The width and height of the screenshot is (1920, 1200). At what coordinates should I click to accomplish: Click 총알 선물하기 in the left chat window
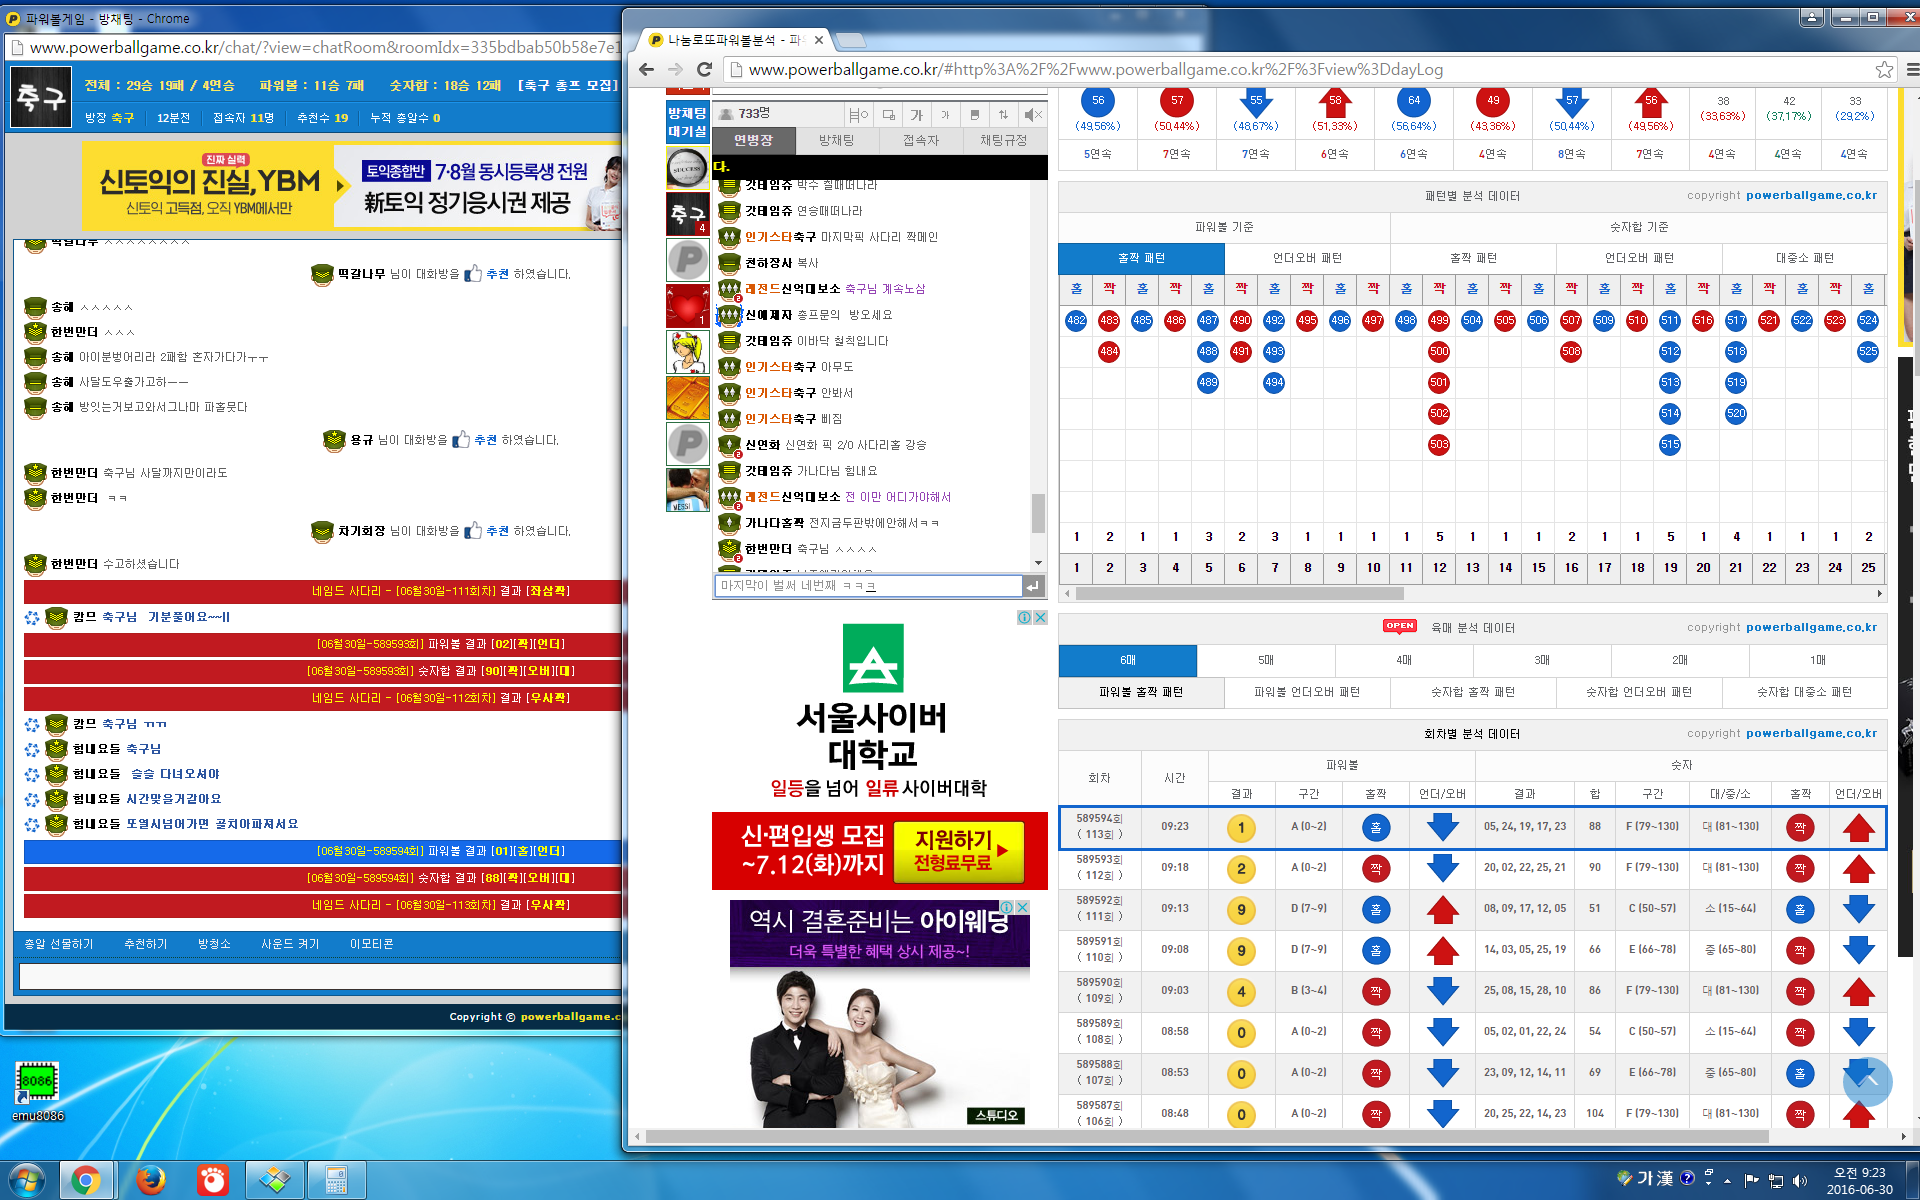[59, 944]
